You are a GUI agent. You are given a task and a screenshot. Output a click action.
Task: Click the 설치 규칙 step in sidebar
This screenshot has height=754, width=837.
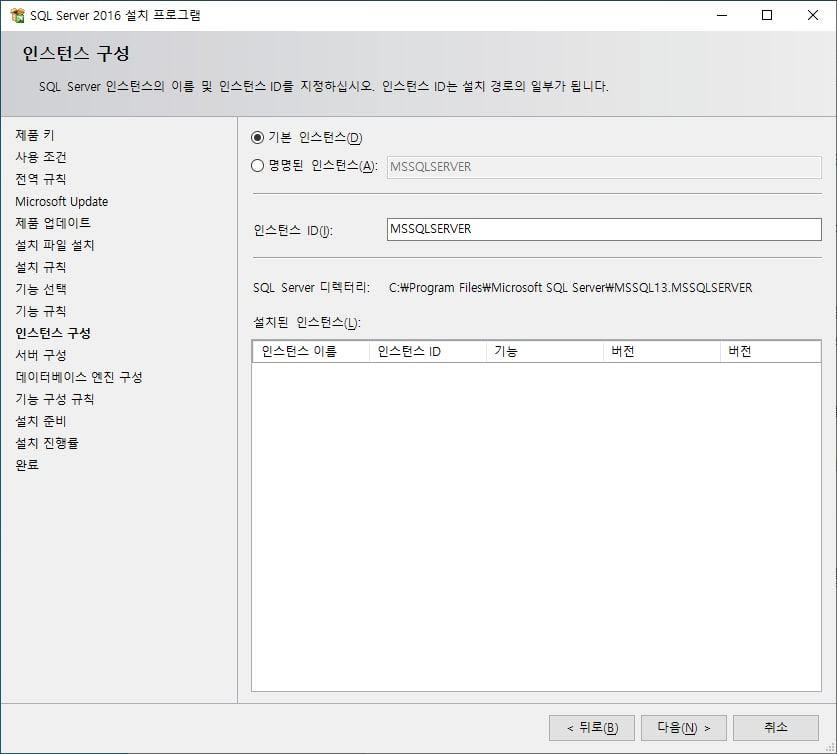point(41,267)
